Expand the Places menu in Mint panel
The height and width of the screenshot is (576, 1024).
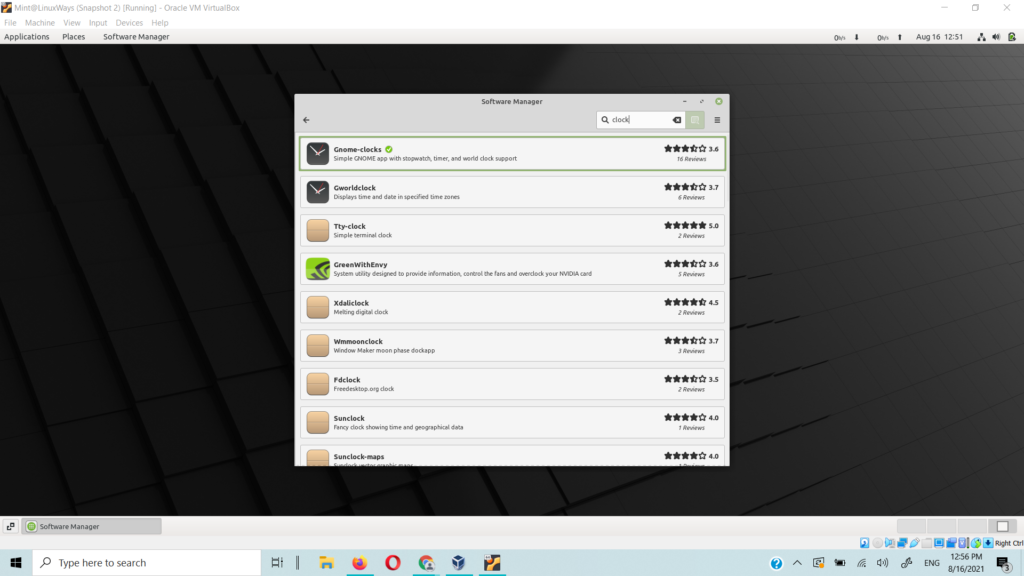[73, 37]
